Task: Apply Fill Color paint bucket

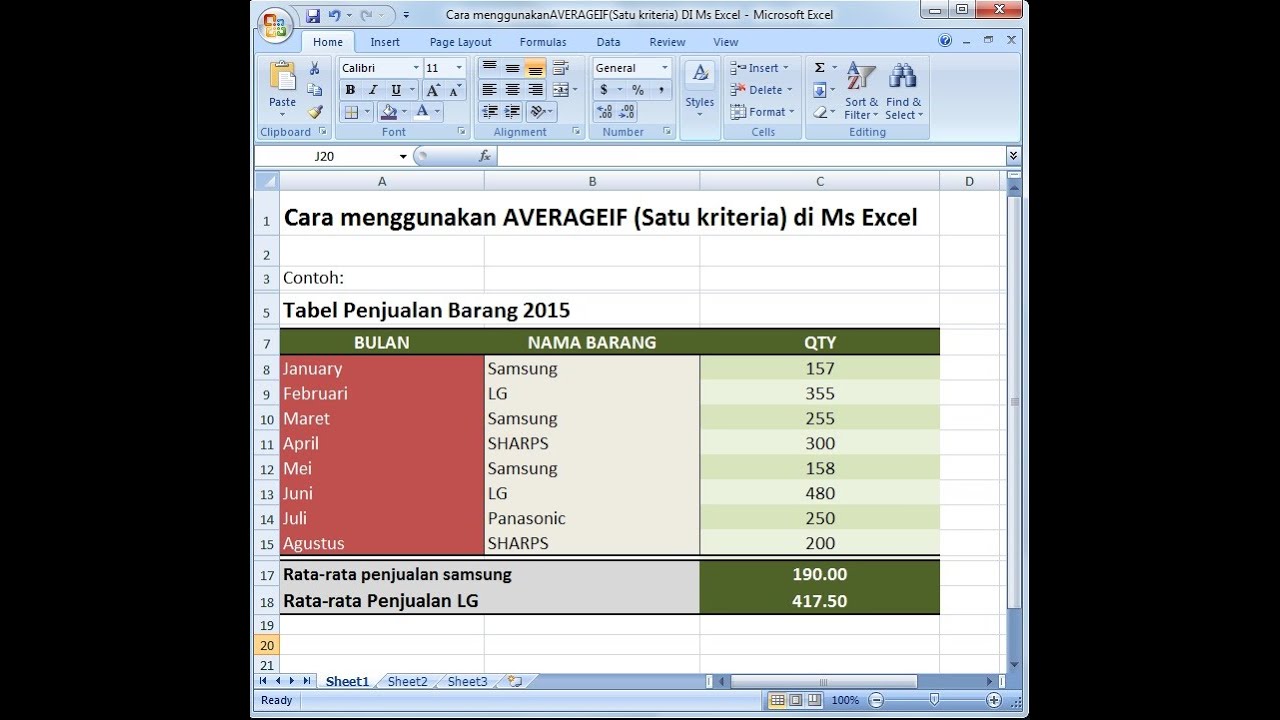Action: point(389,112)
